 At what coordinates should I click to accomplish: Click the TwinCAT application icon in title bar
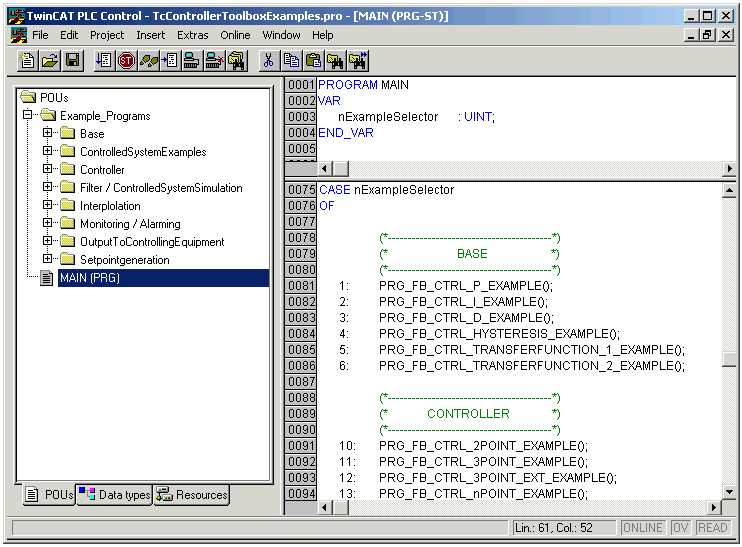[x=17, y=16]
